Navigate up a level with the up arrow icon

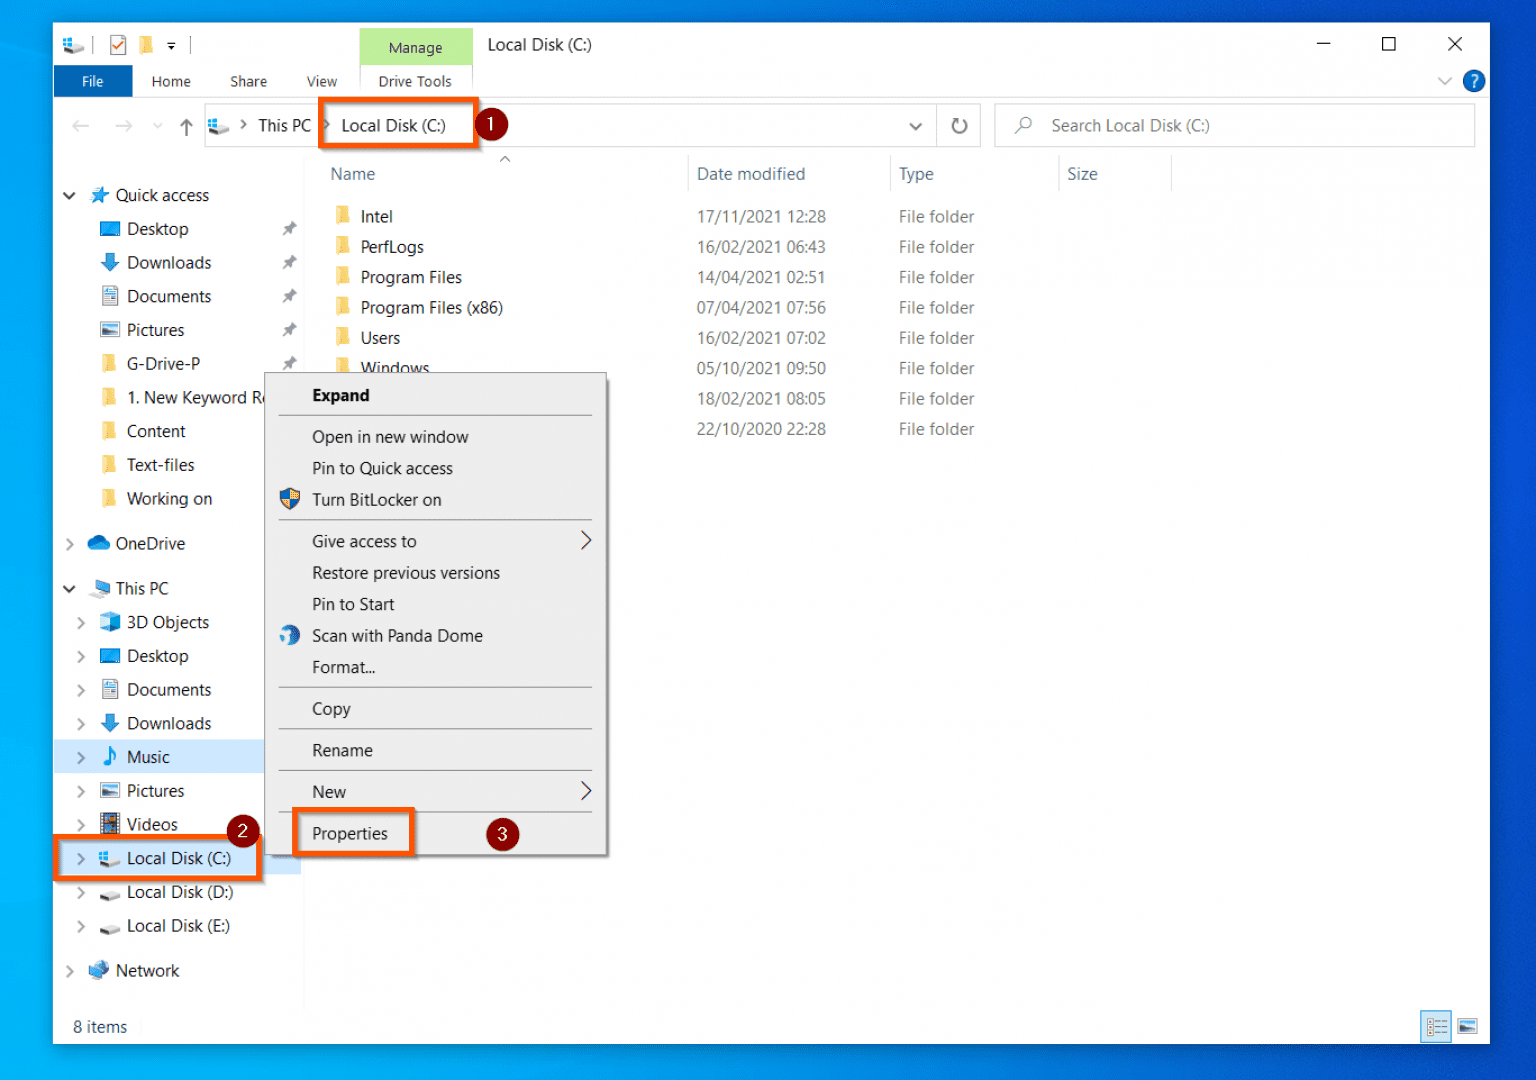[186, 125]
